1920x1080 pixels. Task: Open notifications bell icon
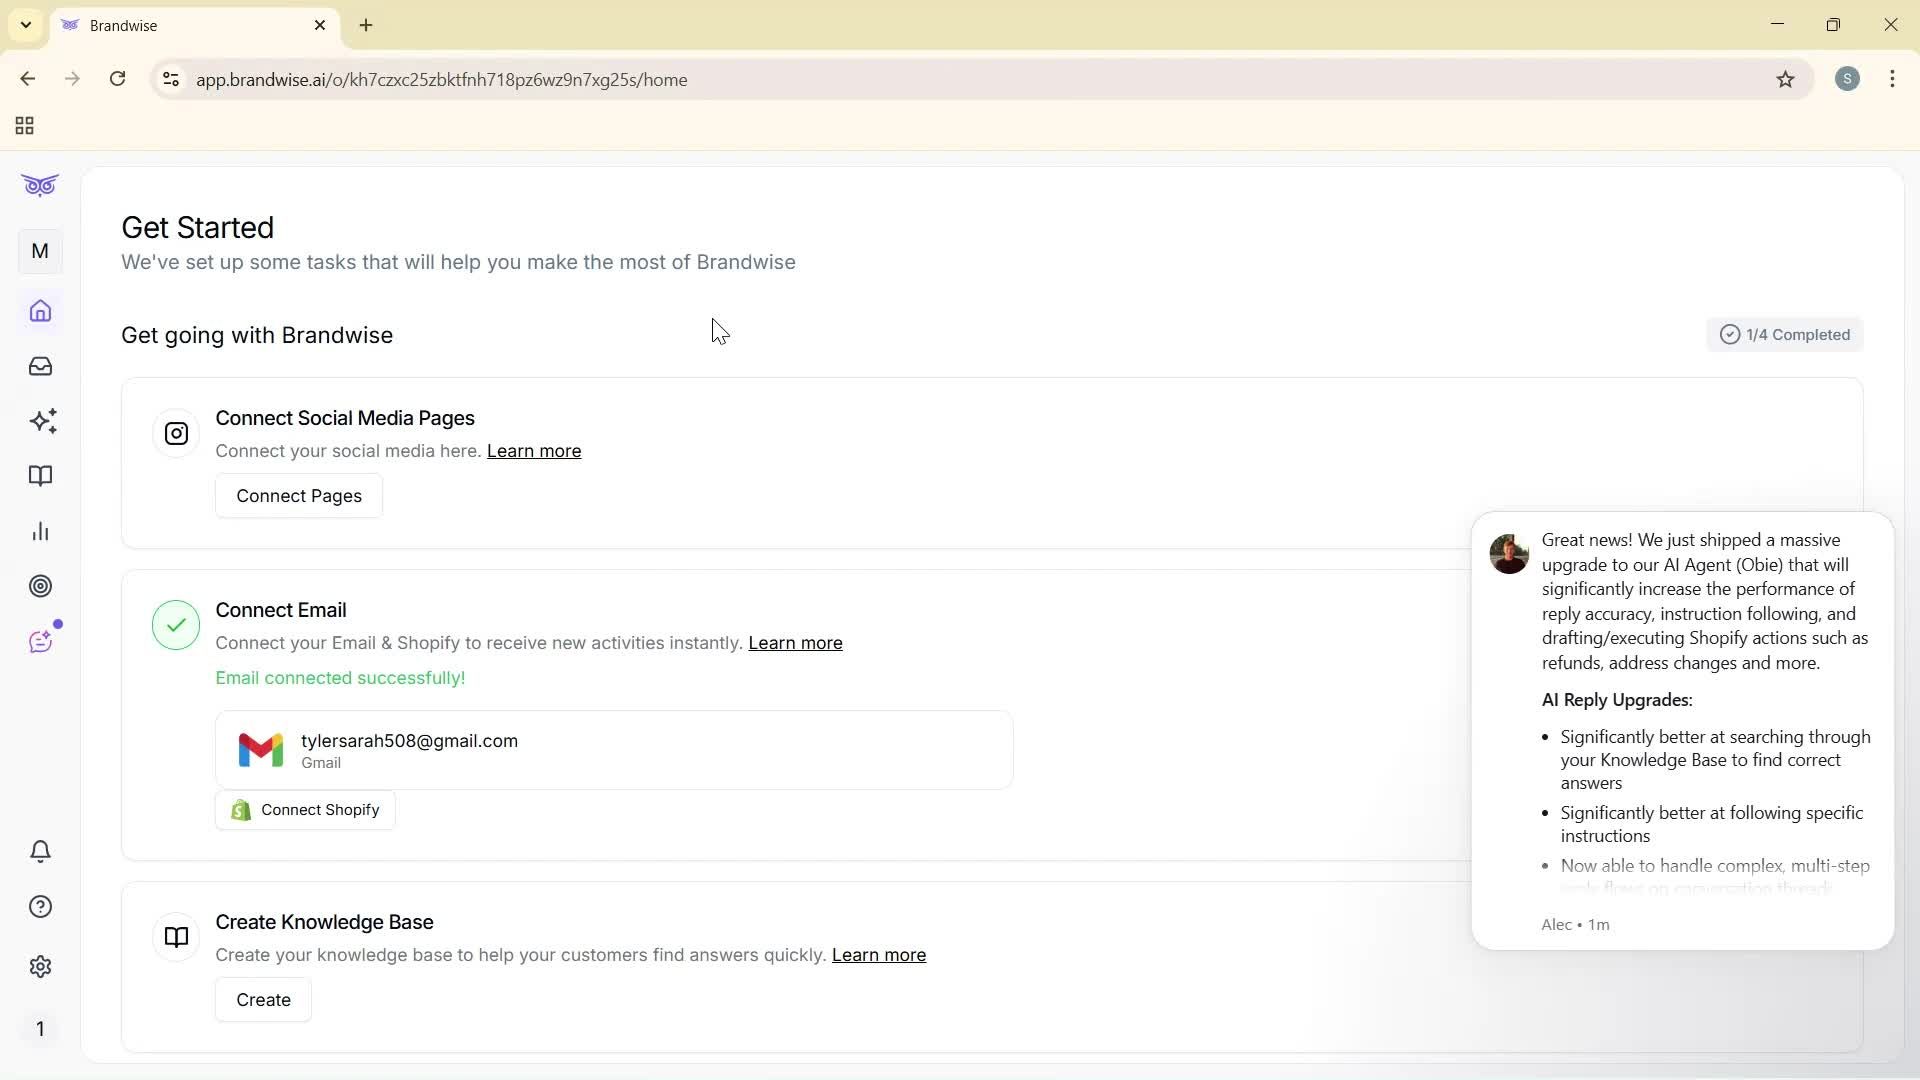(40, 851)
